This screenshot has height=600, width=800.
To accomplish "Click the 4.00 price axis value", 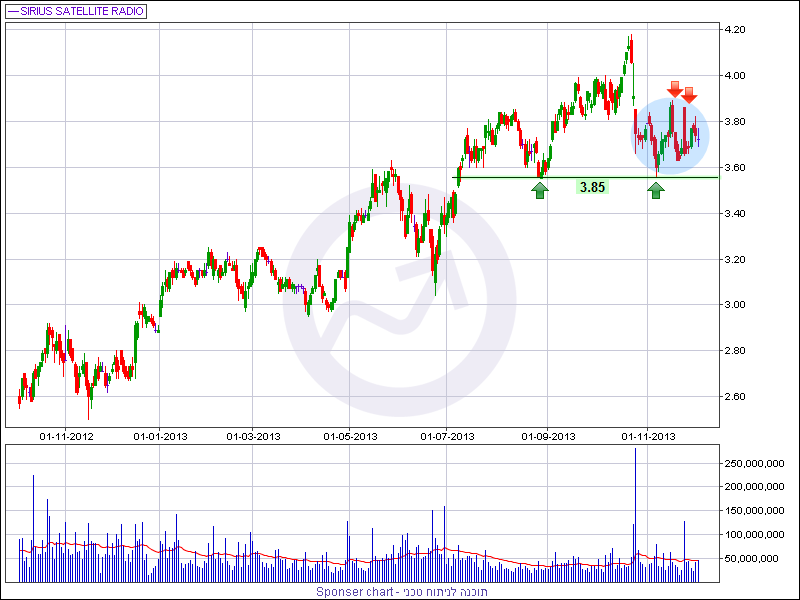I will [735, 76].
